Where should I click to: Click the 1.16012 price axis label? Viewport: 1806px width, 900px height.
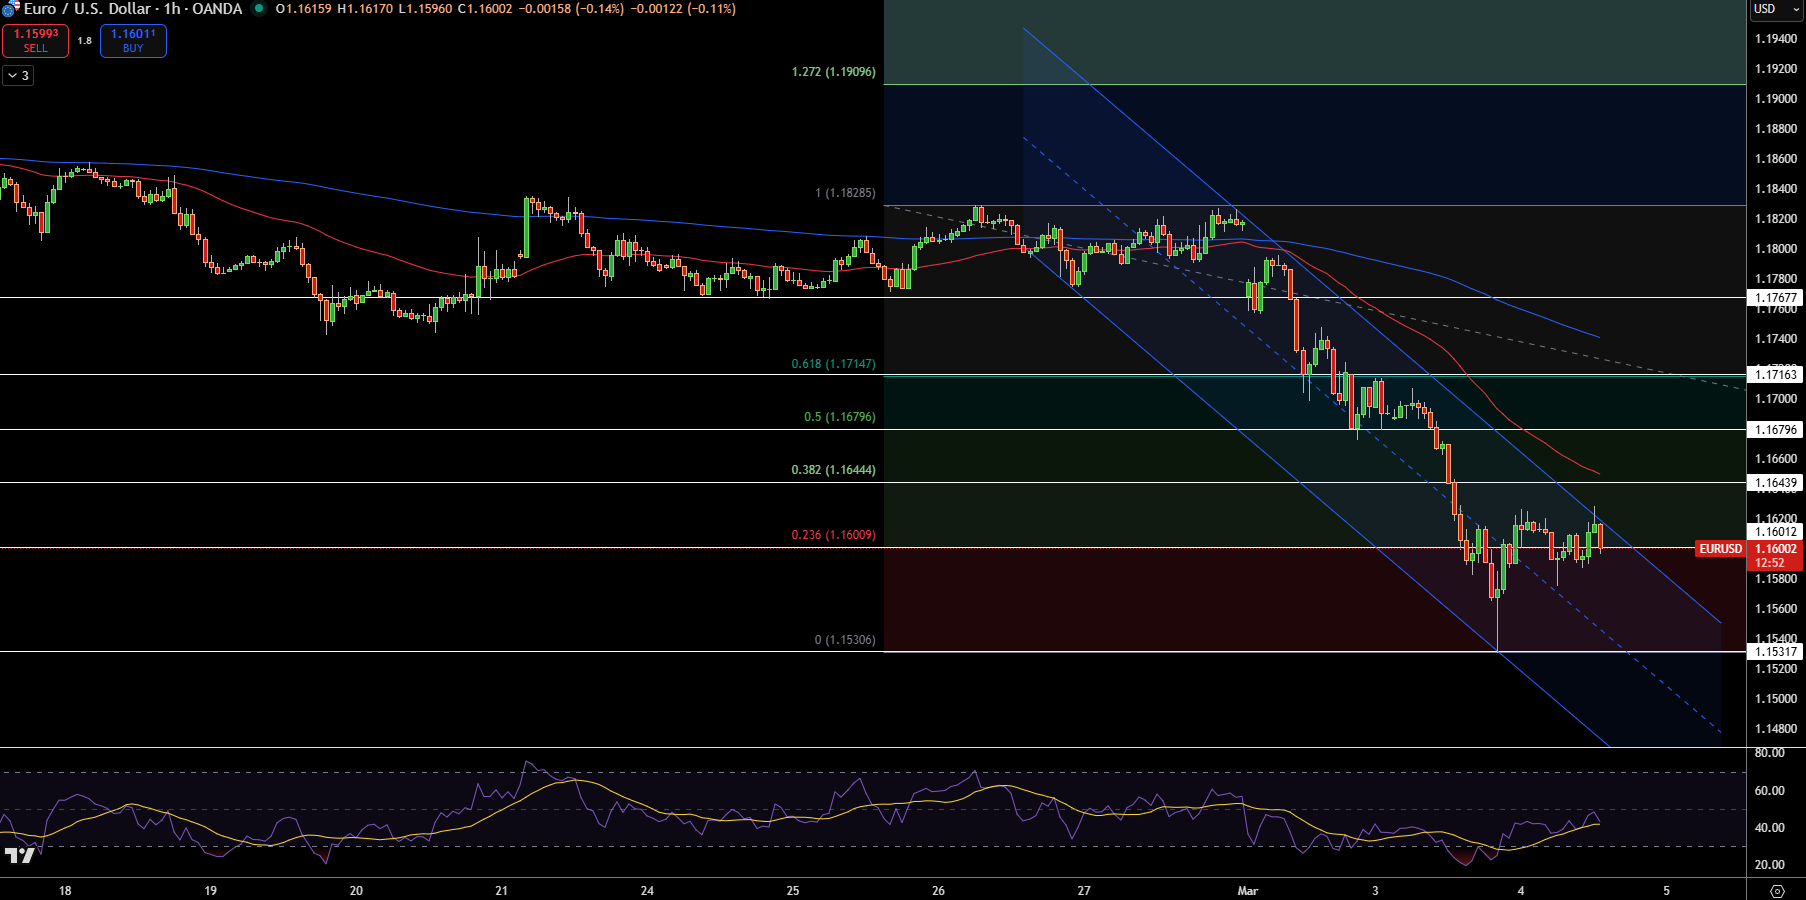click(x=1776, y=532)
